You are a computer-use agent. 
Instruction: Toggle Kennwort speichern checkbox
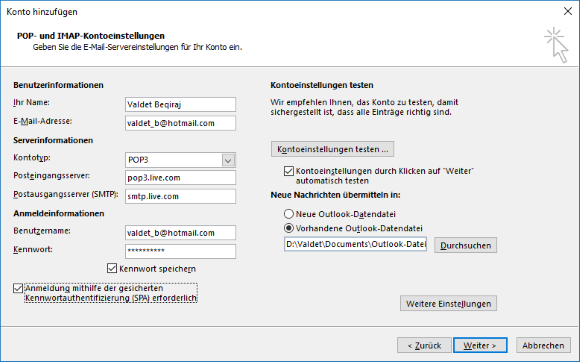click(x=112, y=268)
